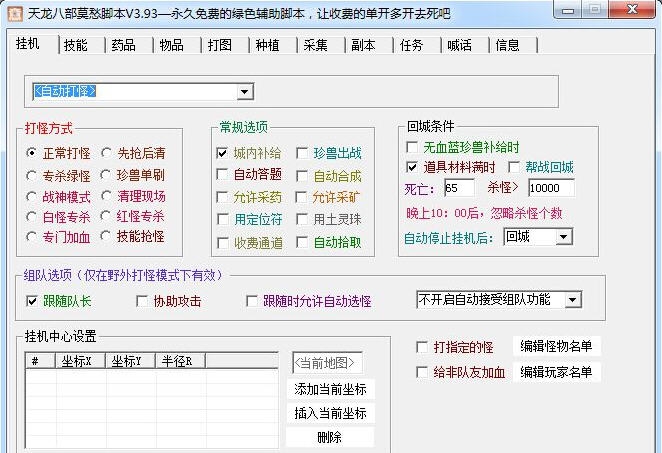662x453 pixels.
Task: Click the 坐标X column header
Action: pos(80,361)
